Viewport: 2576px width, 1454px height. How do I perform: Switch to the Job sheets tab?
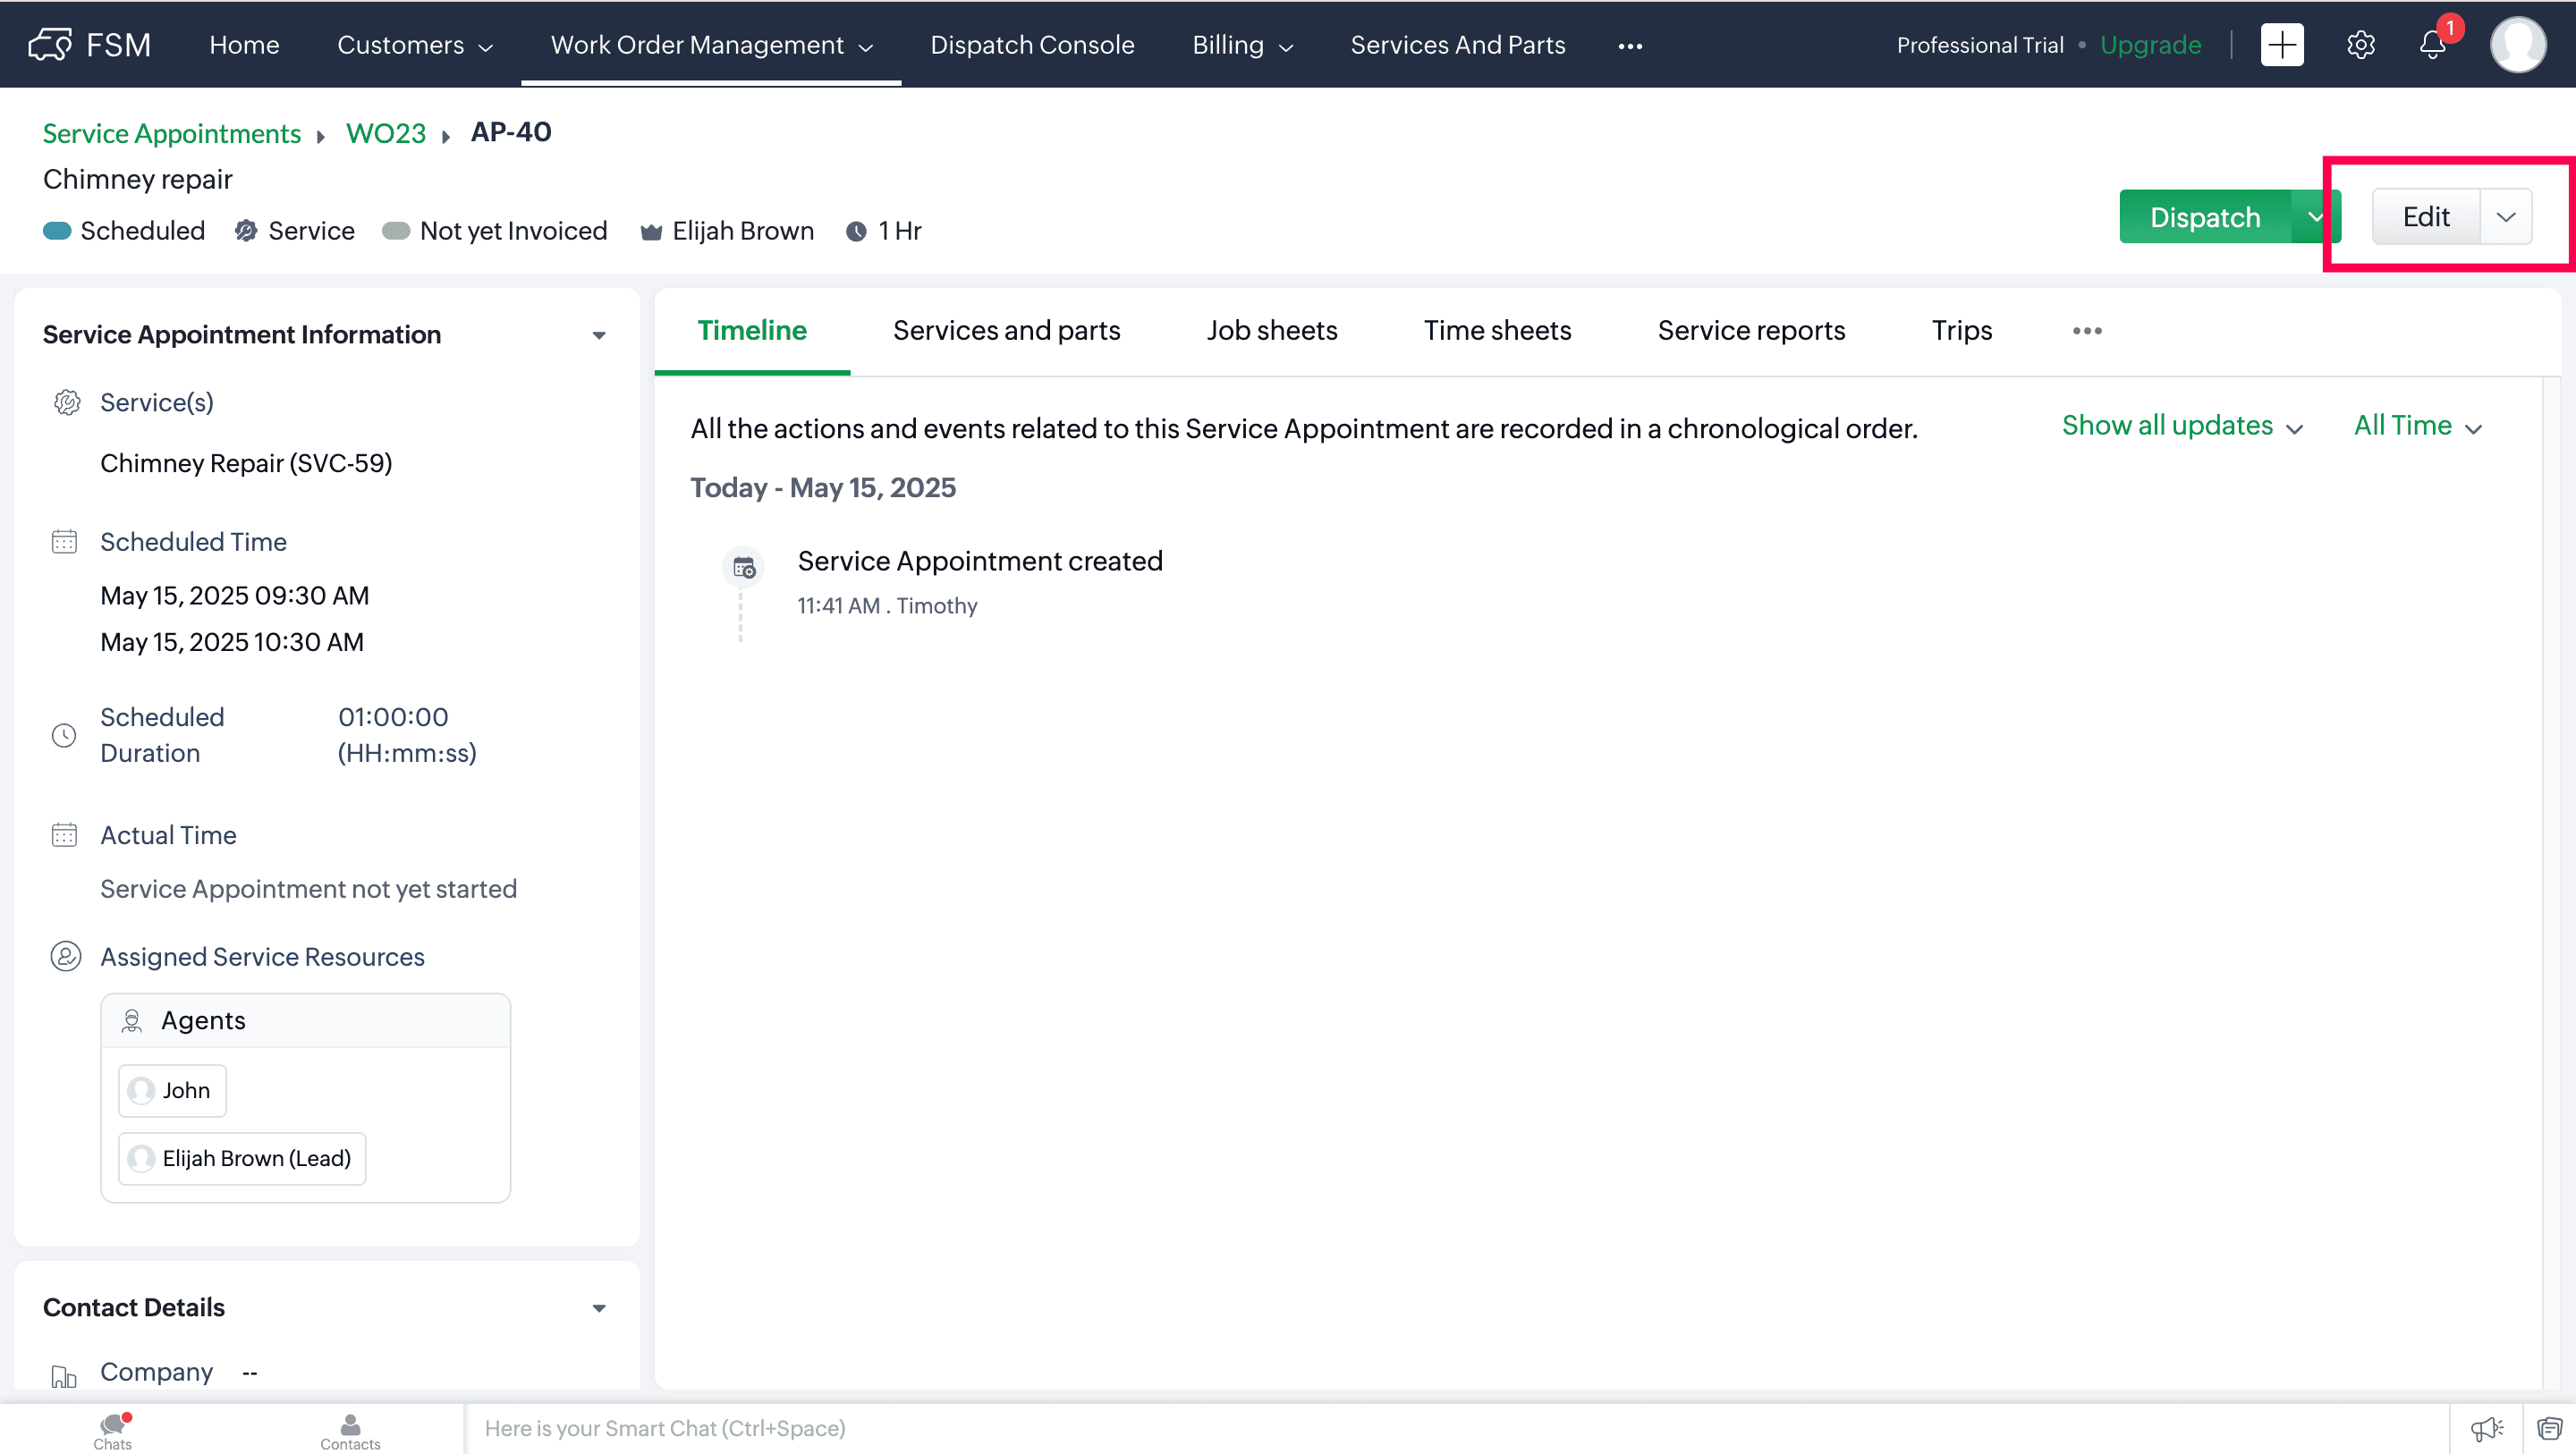1271,331
